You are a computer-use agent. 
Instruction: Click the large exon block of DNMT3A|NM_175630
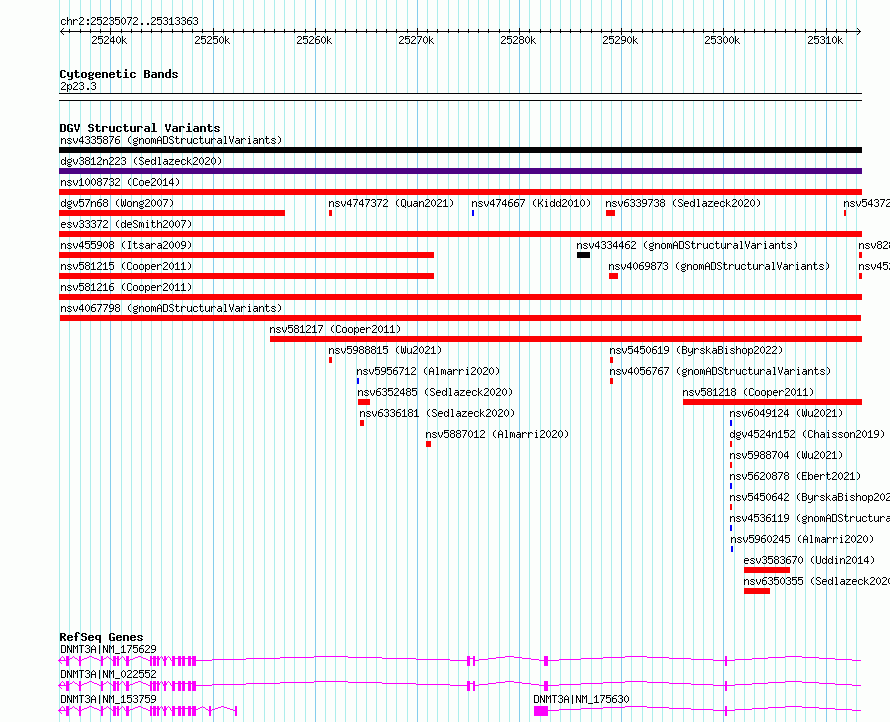click(541, 711)
